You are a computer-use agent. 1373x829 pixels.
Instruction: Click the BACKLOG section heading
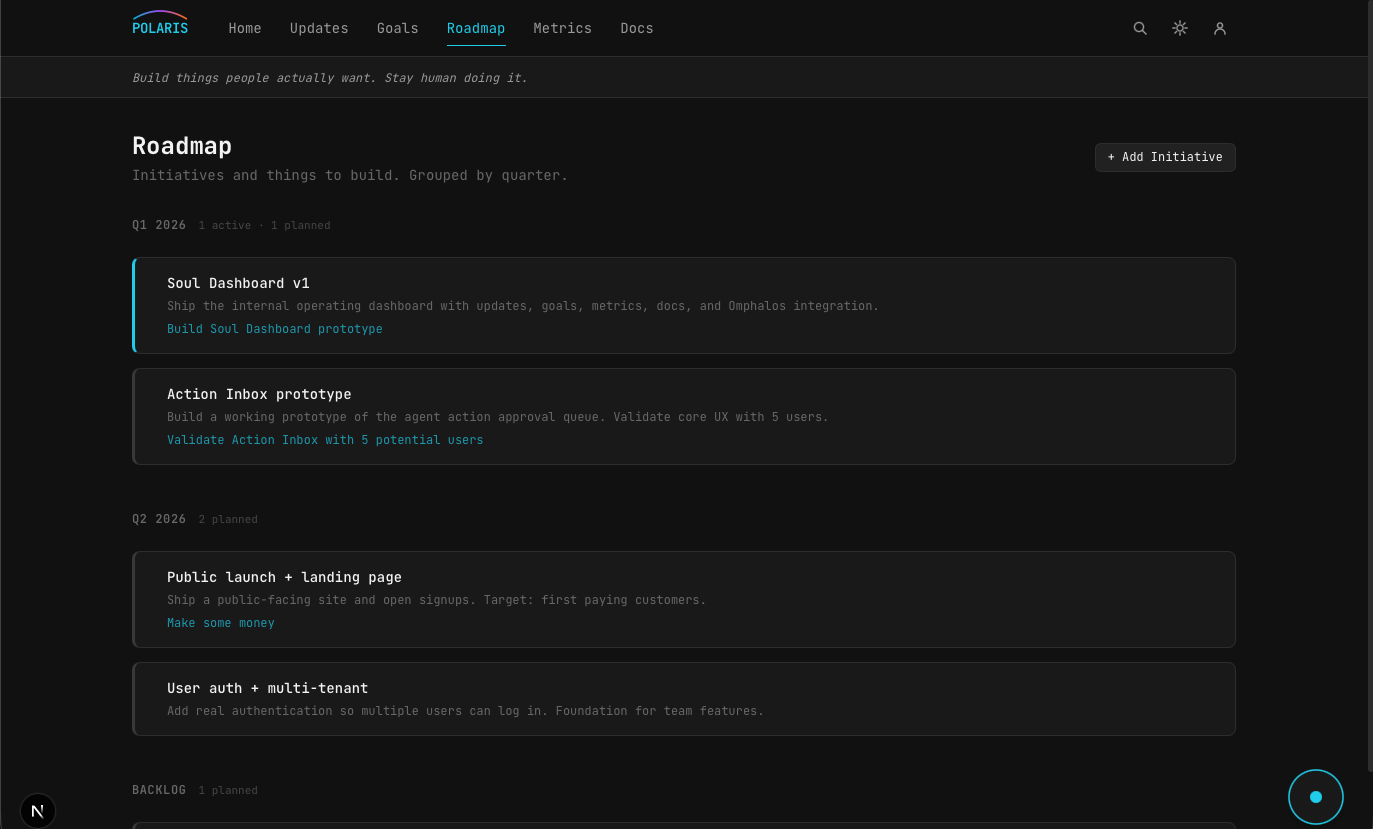click(x=159, y=790)
